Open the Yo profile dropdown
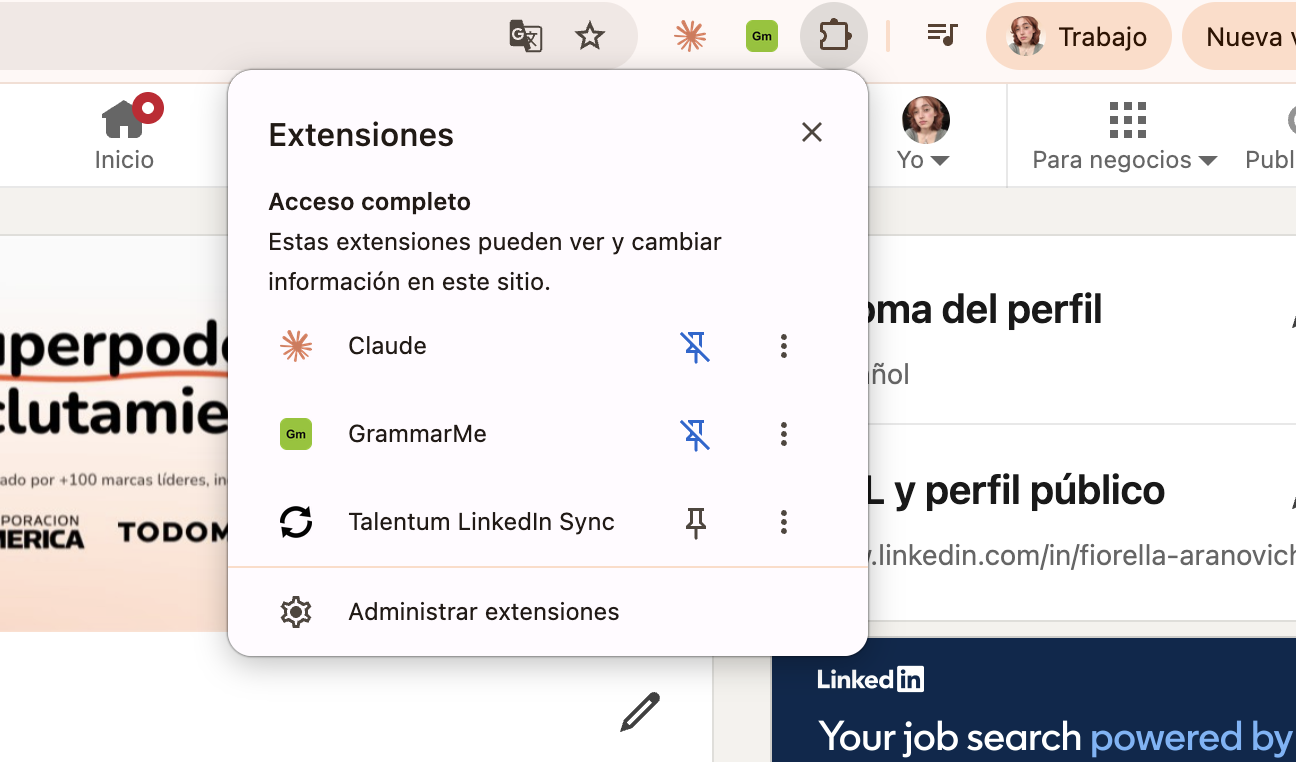 coord(925,135)
